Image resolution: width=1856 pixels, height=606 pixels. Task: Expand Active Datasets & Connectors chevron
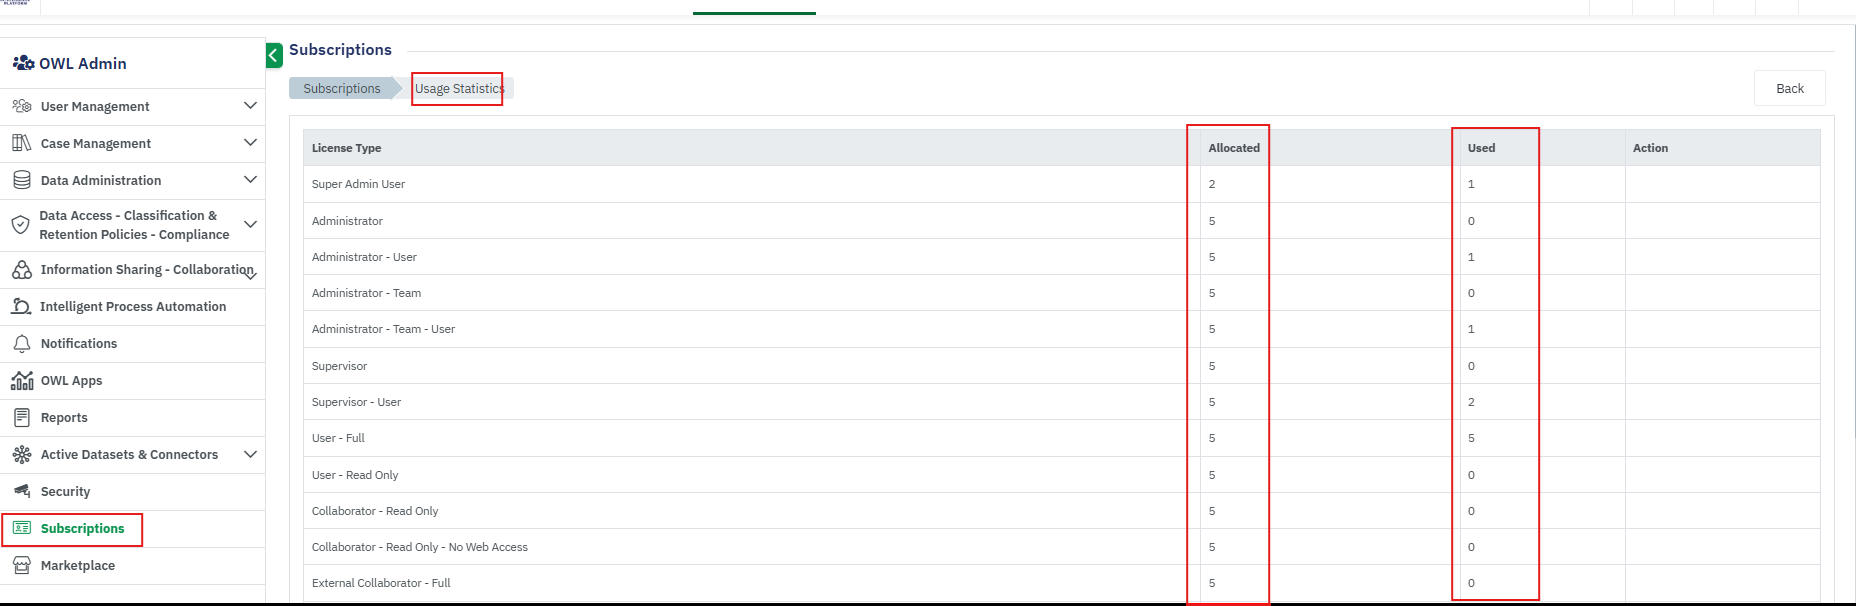click(250, 455)
